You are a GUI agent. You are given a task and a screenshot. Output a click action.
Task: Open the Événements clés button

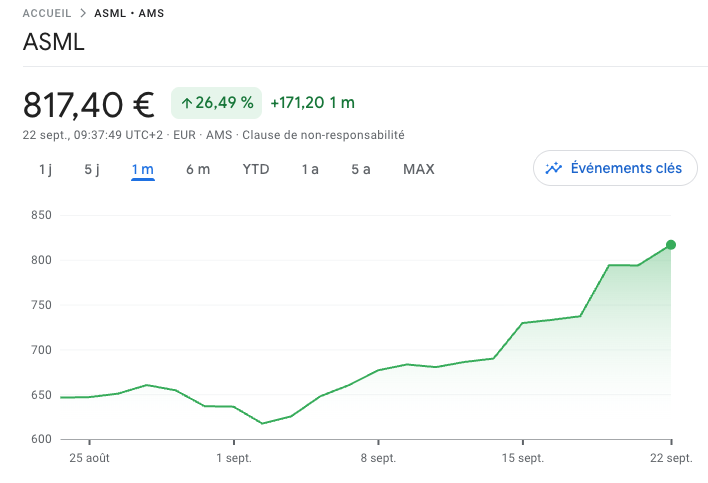pos(615,169)
